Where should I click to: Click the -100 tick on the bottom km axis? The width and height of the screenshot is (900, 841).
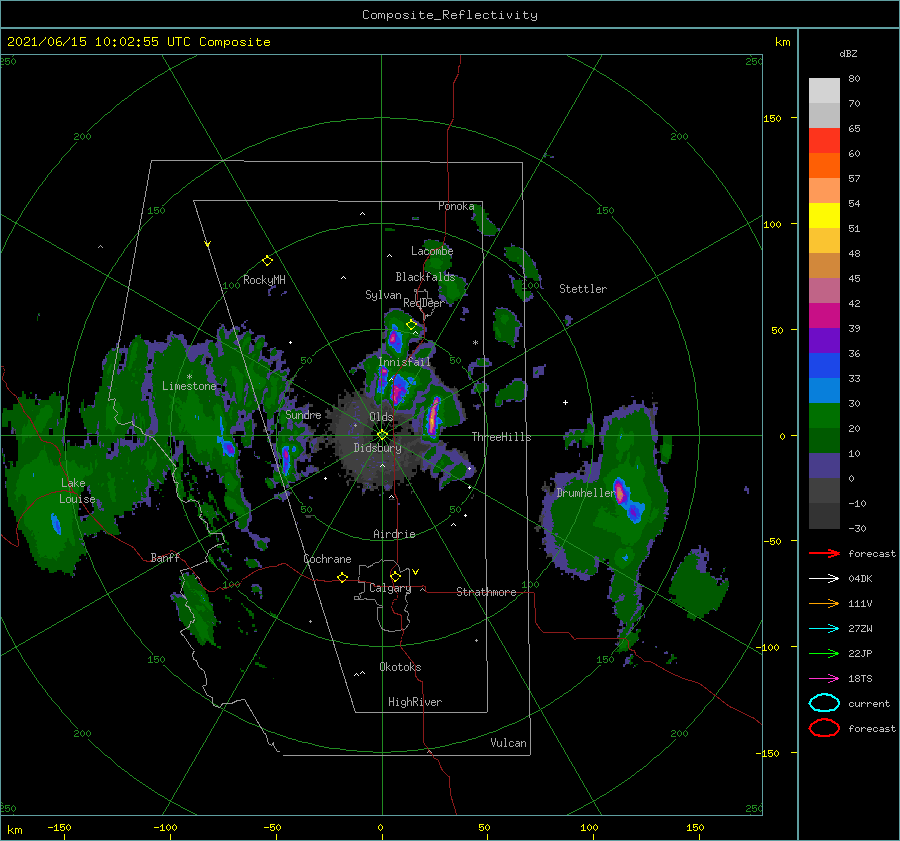coord(165,827)
